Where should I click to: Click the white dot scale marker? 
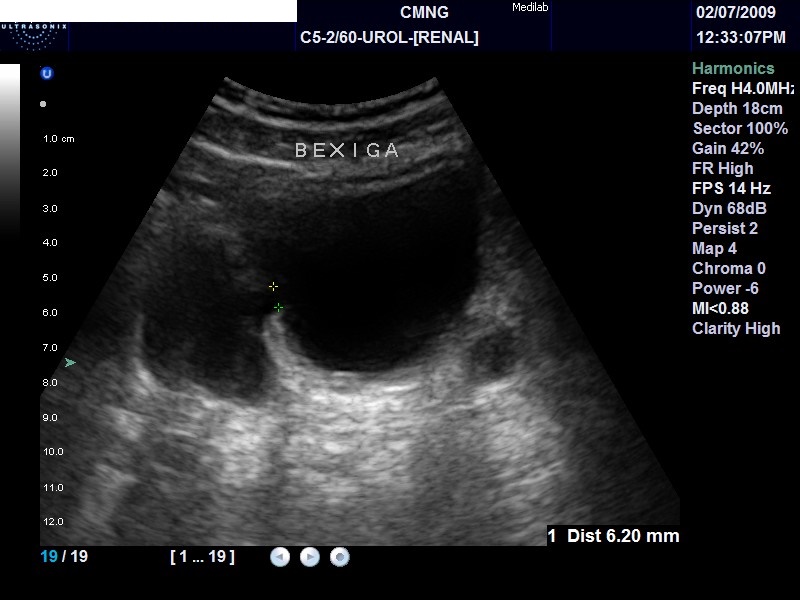point(43,104)
